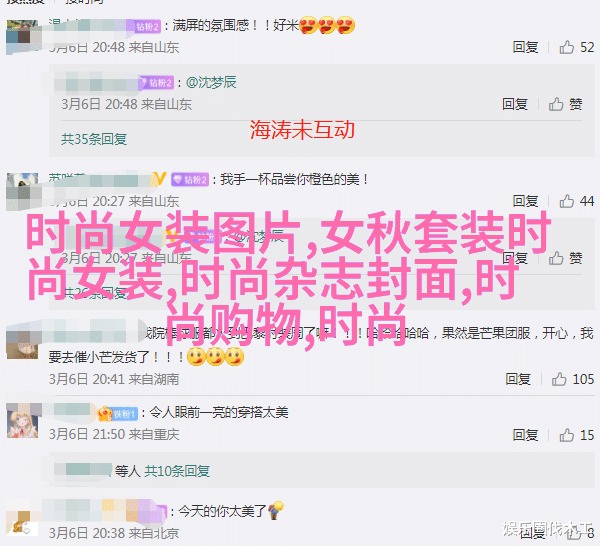This screenshot has width=600, height=546.
Task: Reply to the 满屏的氛围感 comment
Action: click(x=525, y=47)
